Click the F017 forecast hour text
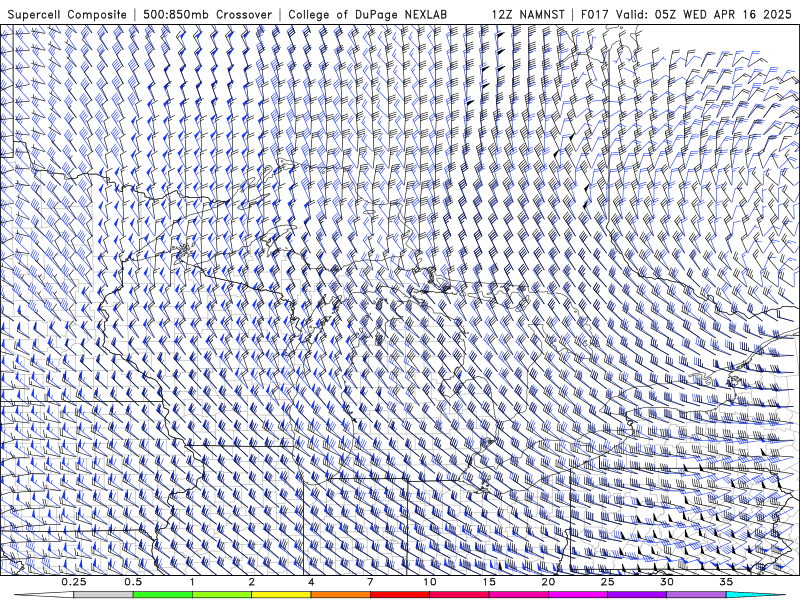800x600 pixels. point(595,15)
